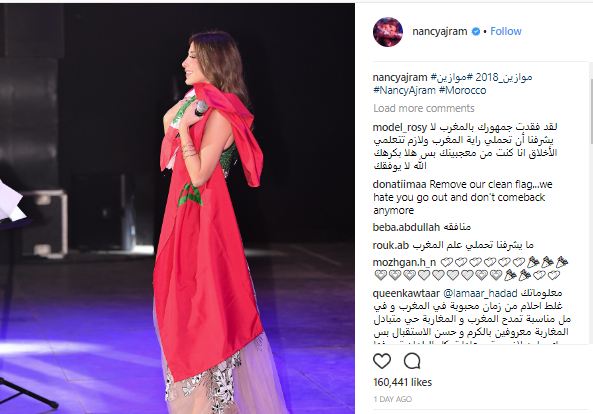Open the comment bubble icon

pos(412,361)
